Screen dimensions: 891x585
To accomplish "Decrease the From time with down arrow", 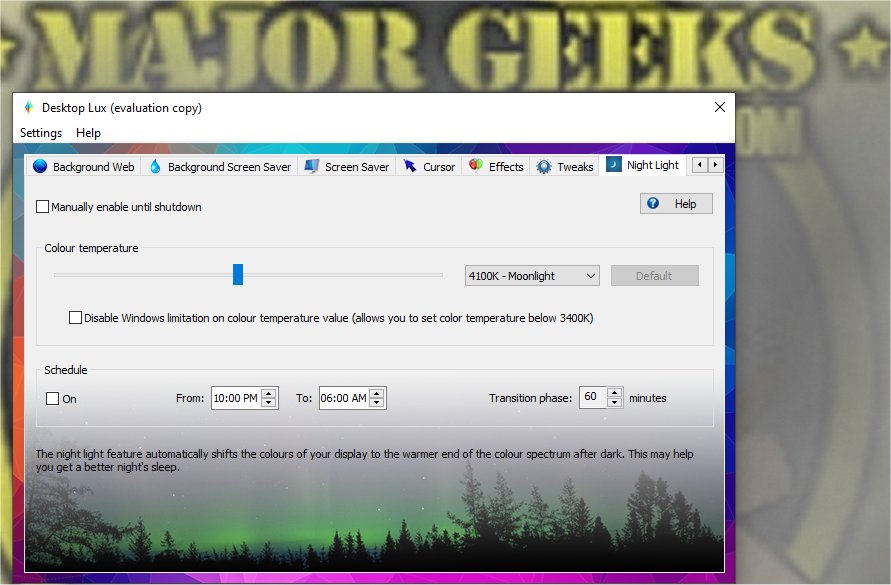I will (269, 403).
